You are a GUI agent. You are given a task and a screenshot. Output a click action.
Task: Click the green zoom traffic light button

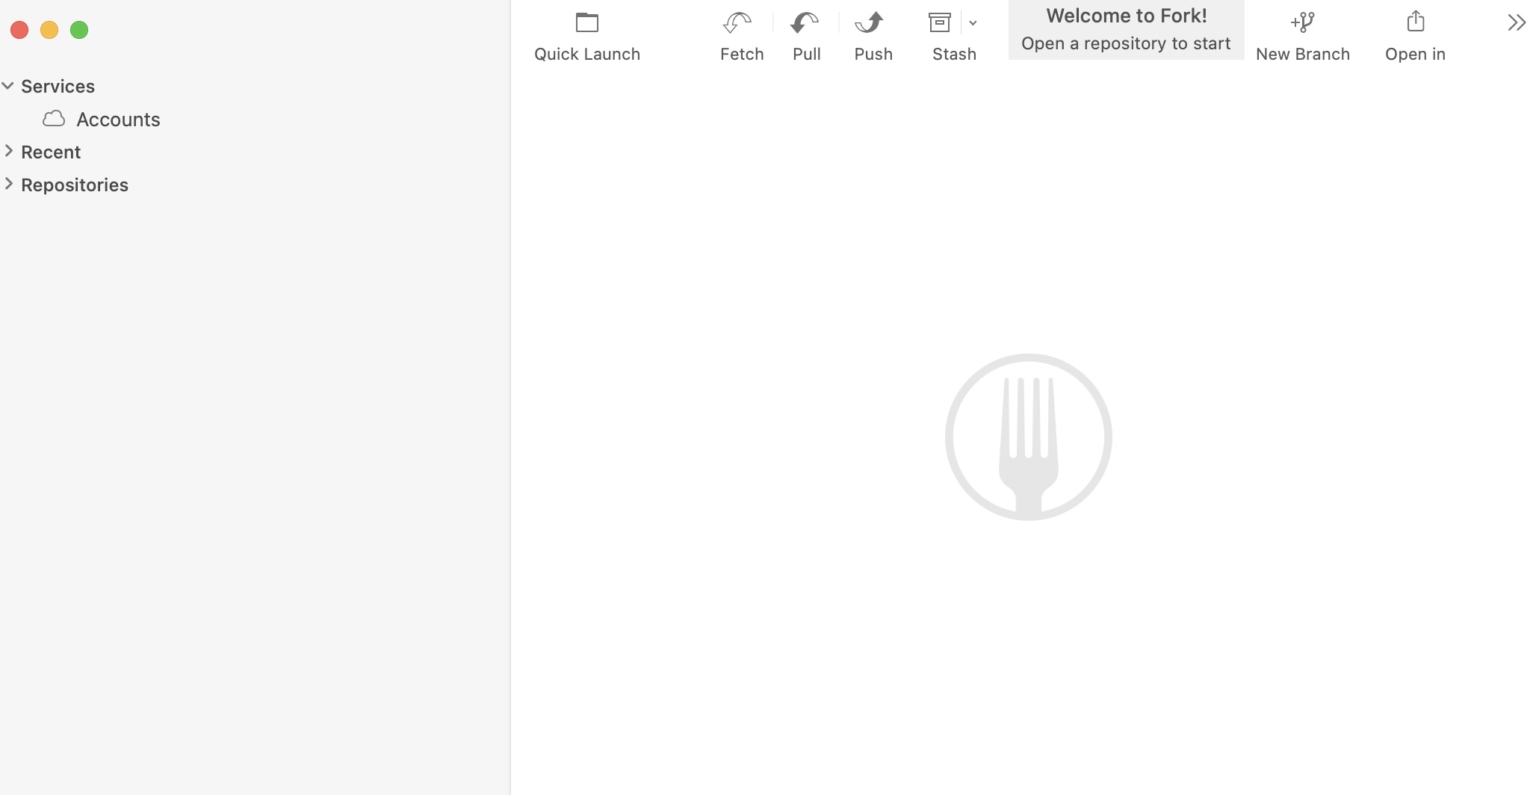tap(78, 29)
